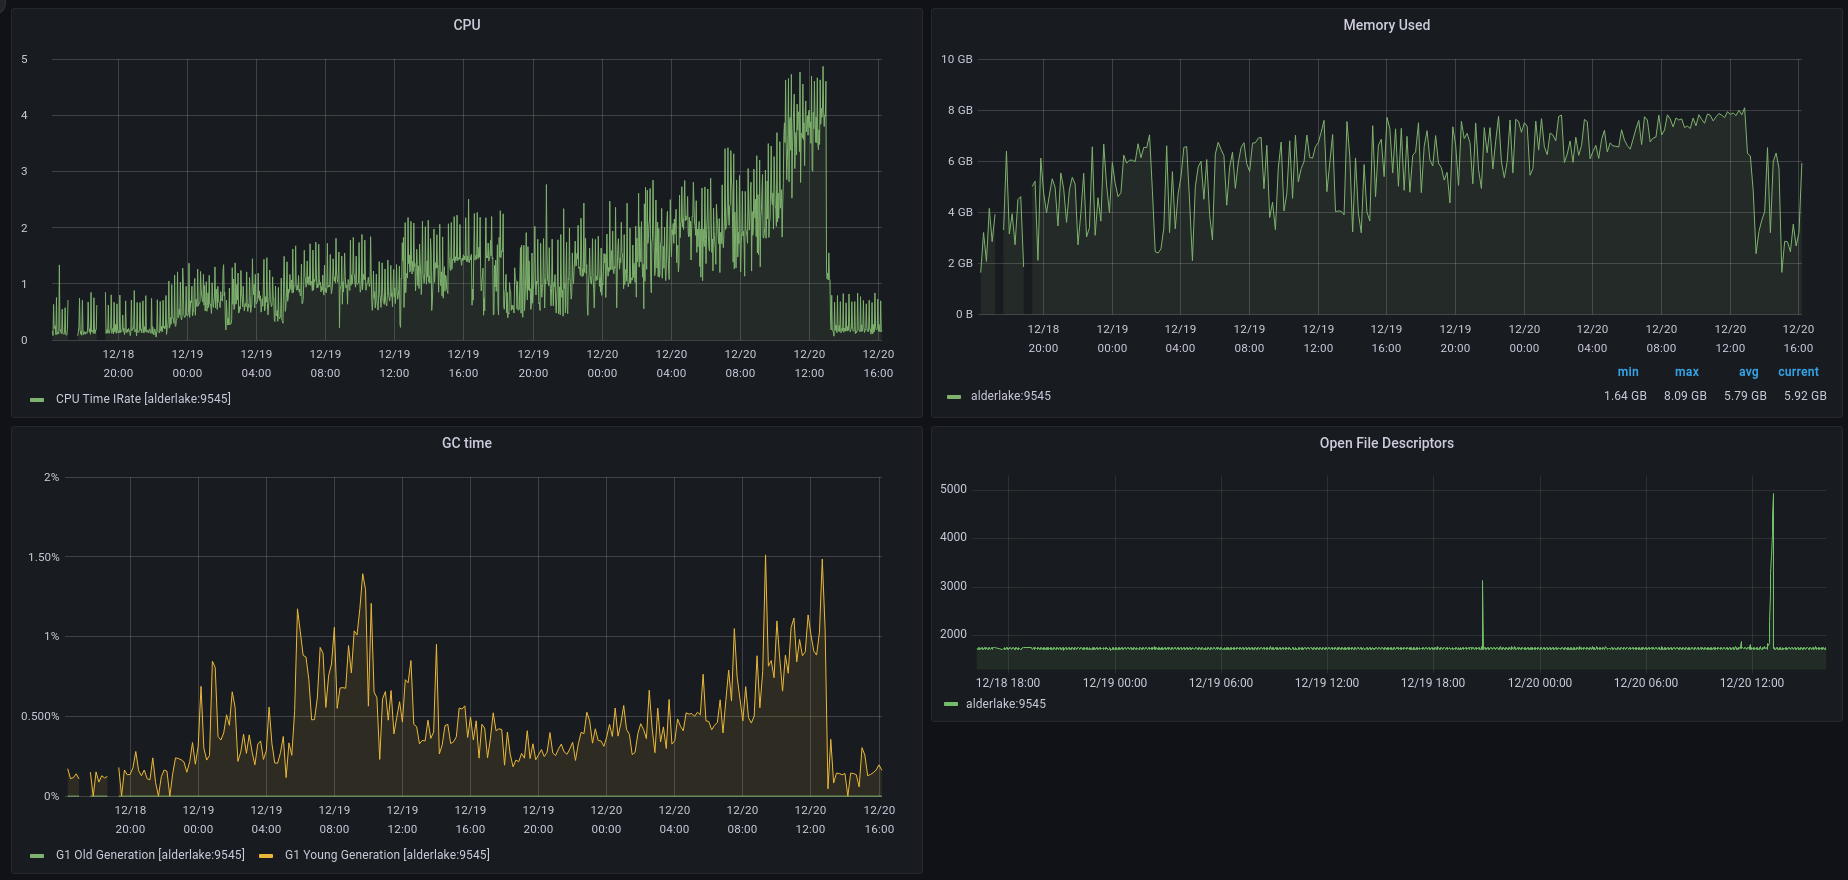Click the 8.09 GB max value
The image size is (1848, 880).
pyautogui.click(x=1685, y=396)
